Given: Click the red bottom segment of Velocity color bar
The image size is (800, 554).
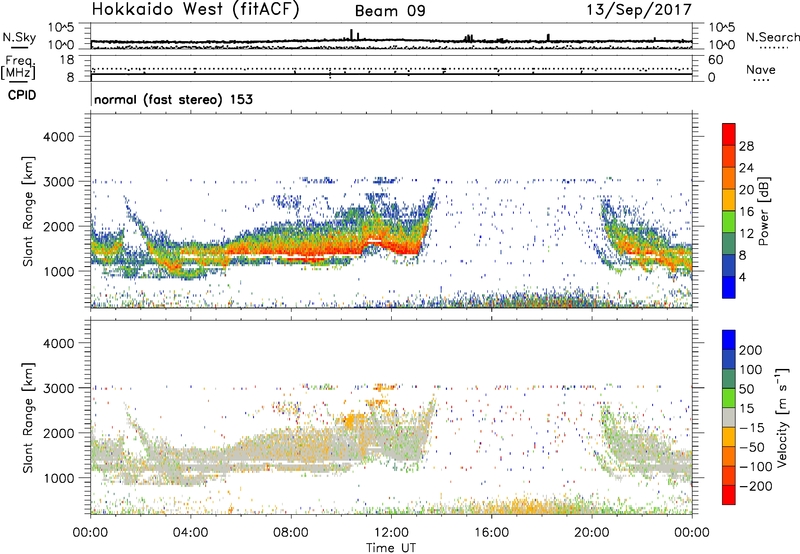Looking at the screenshot, I should pos(729,495).
